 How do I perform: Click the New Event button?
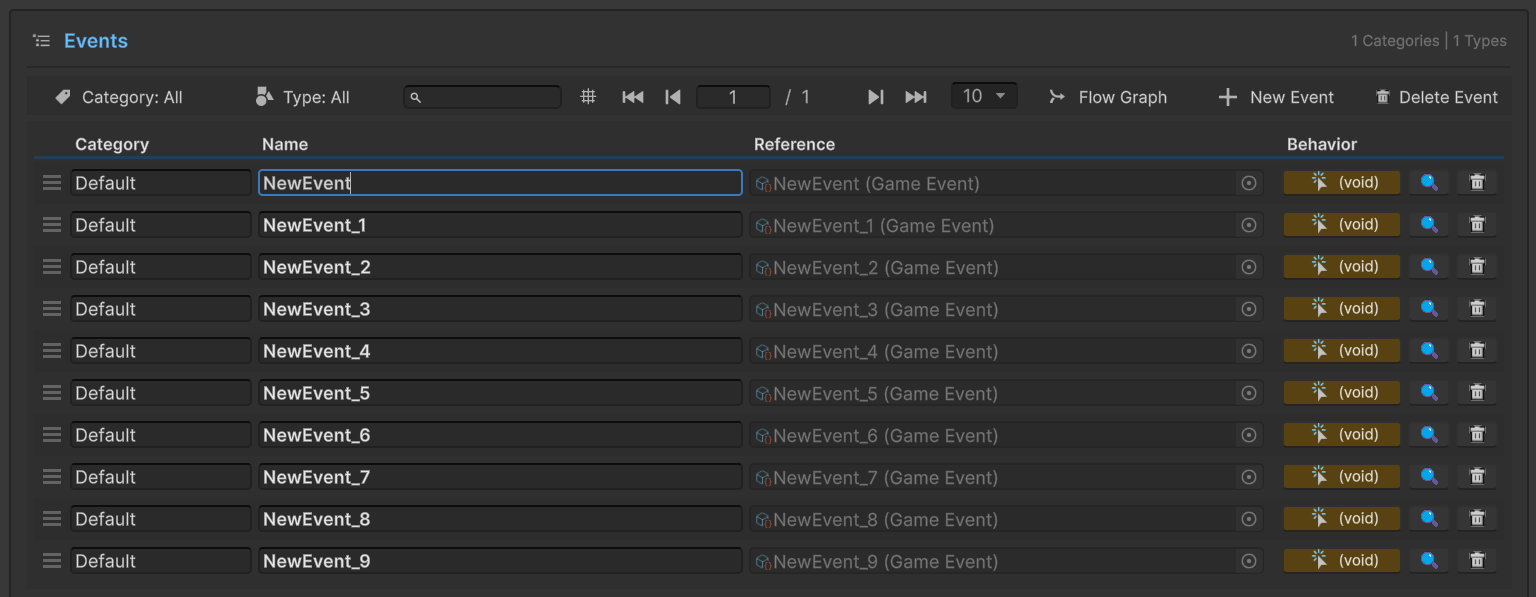(x=1276, y=97)
